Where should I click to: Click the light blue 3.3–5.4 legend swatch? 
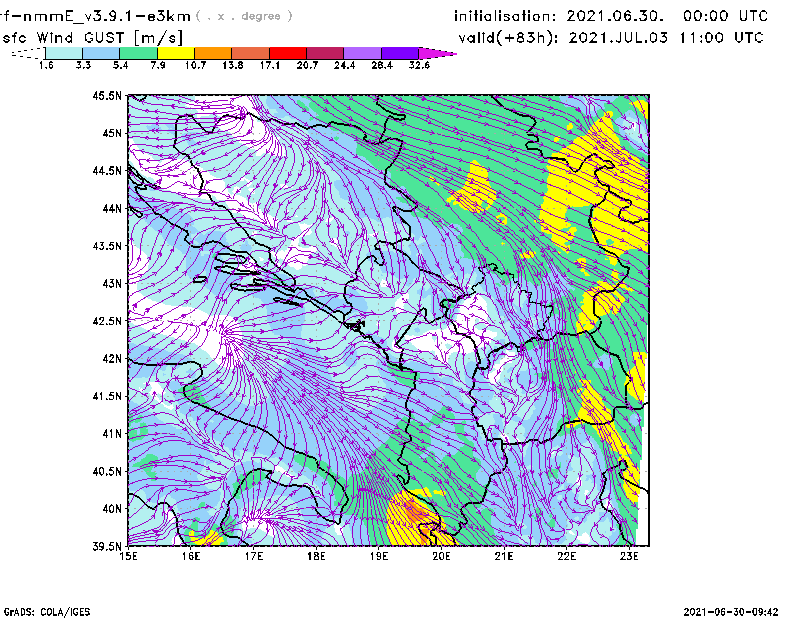101,53
